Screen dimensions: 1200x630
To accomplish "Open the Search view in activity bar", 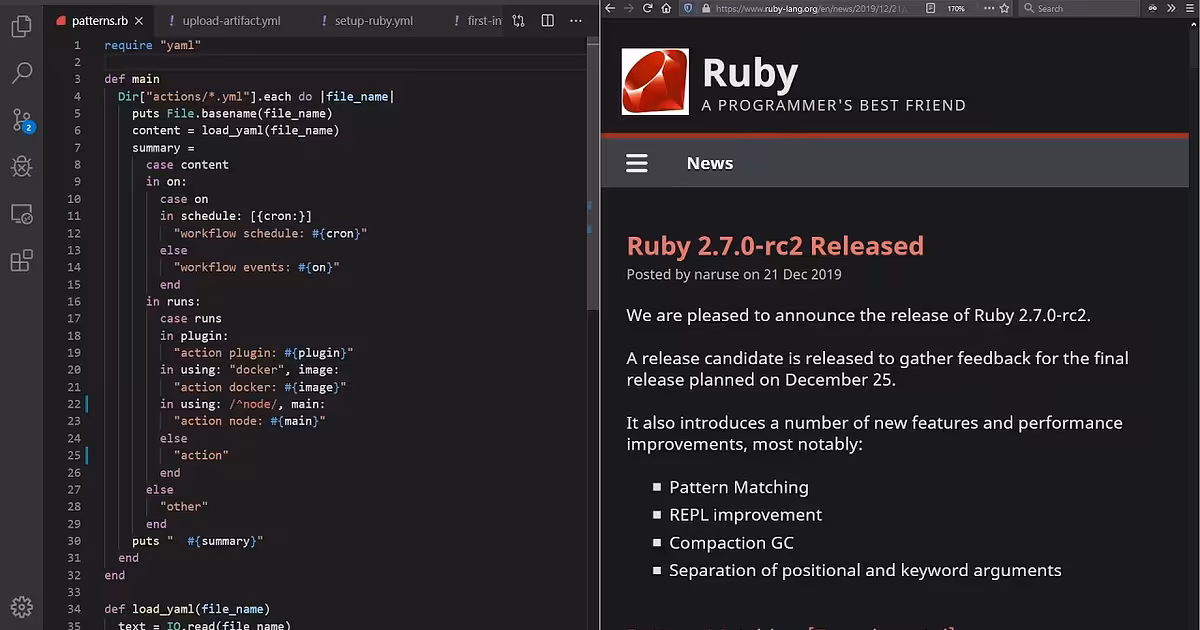I will (21, 73).
